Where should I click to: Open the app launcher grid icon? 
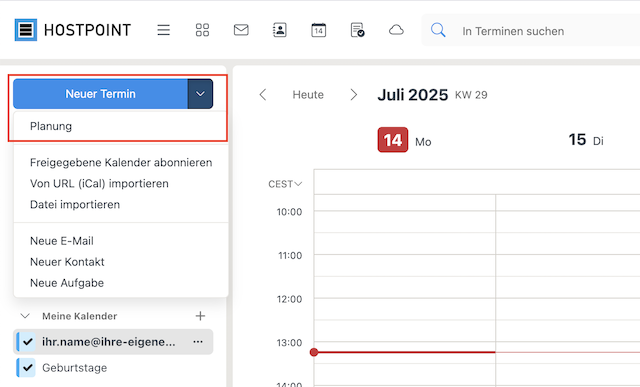[x=202, y=30]
